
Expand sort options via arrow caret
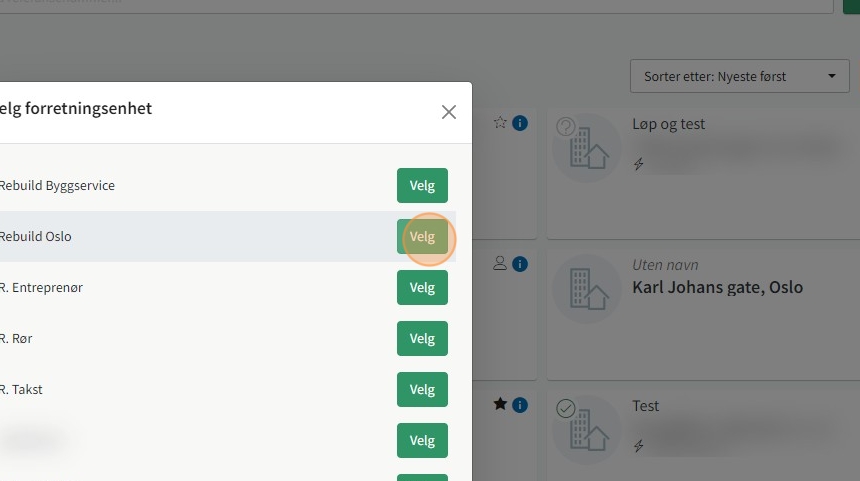click(x=831, y=76)
